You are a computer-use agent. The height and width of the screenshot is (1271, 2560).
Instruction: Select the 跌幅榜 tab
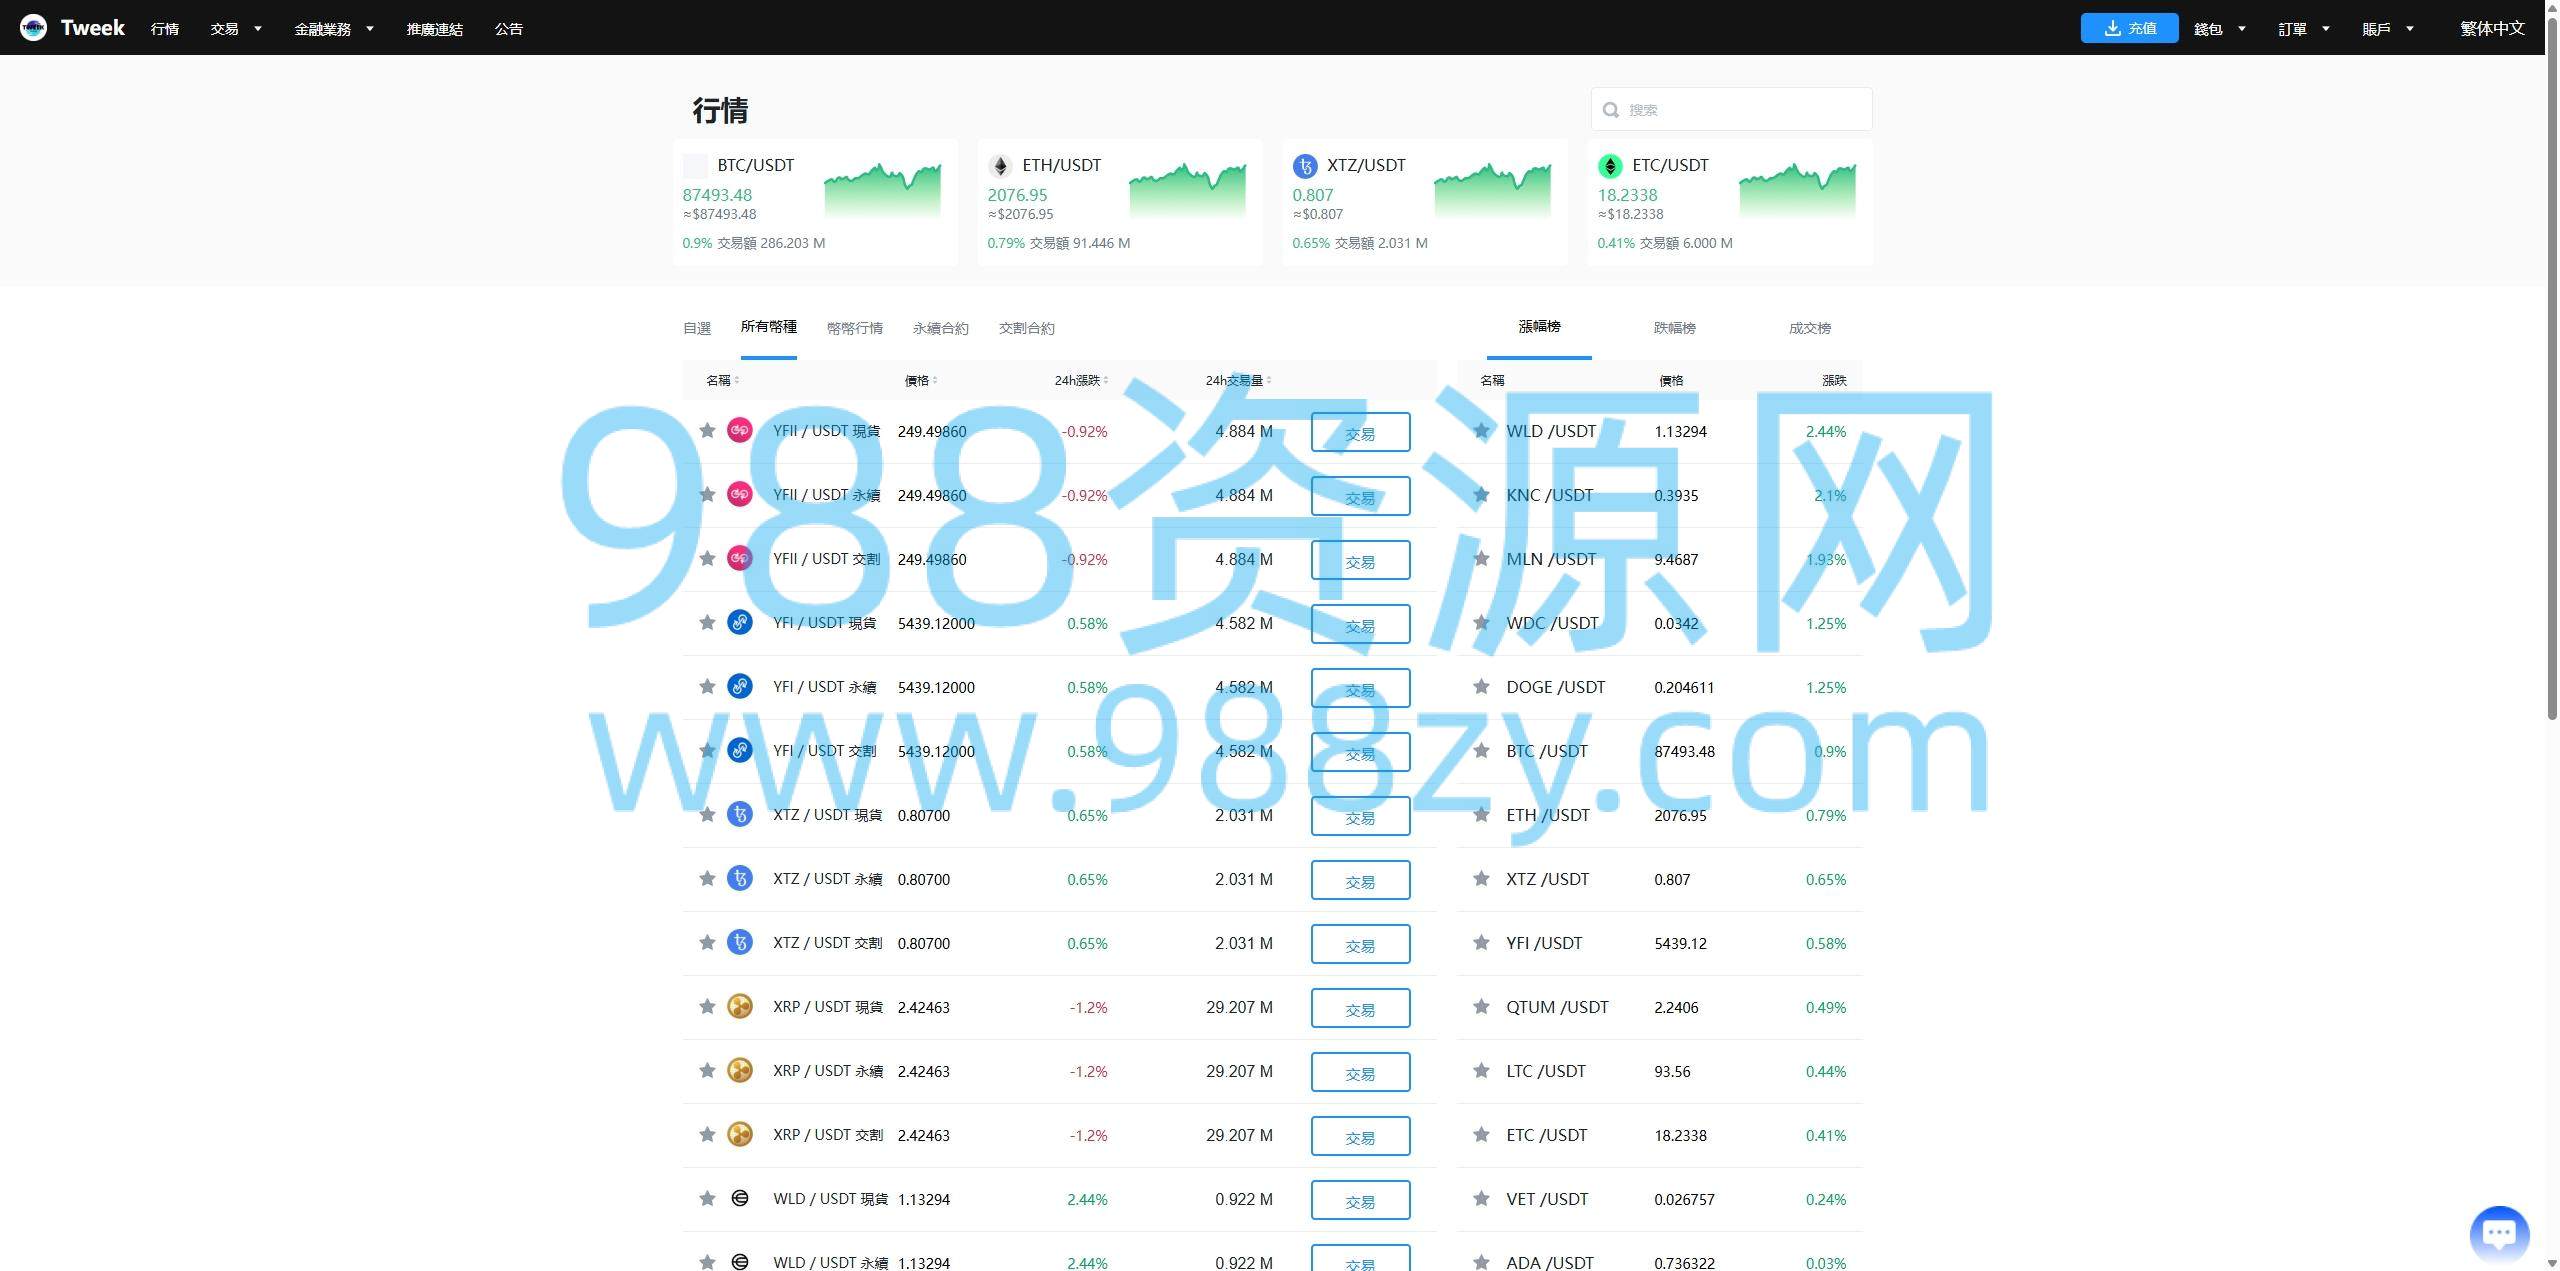pyautogui.click(x=1674, y=328)
